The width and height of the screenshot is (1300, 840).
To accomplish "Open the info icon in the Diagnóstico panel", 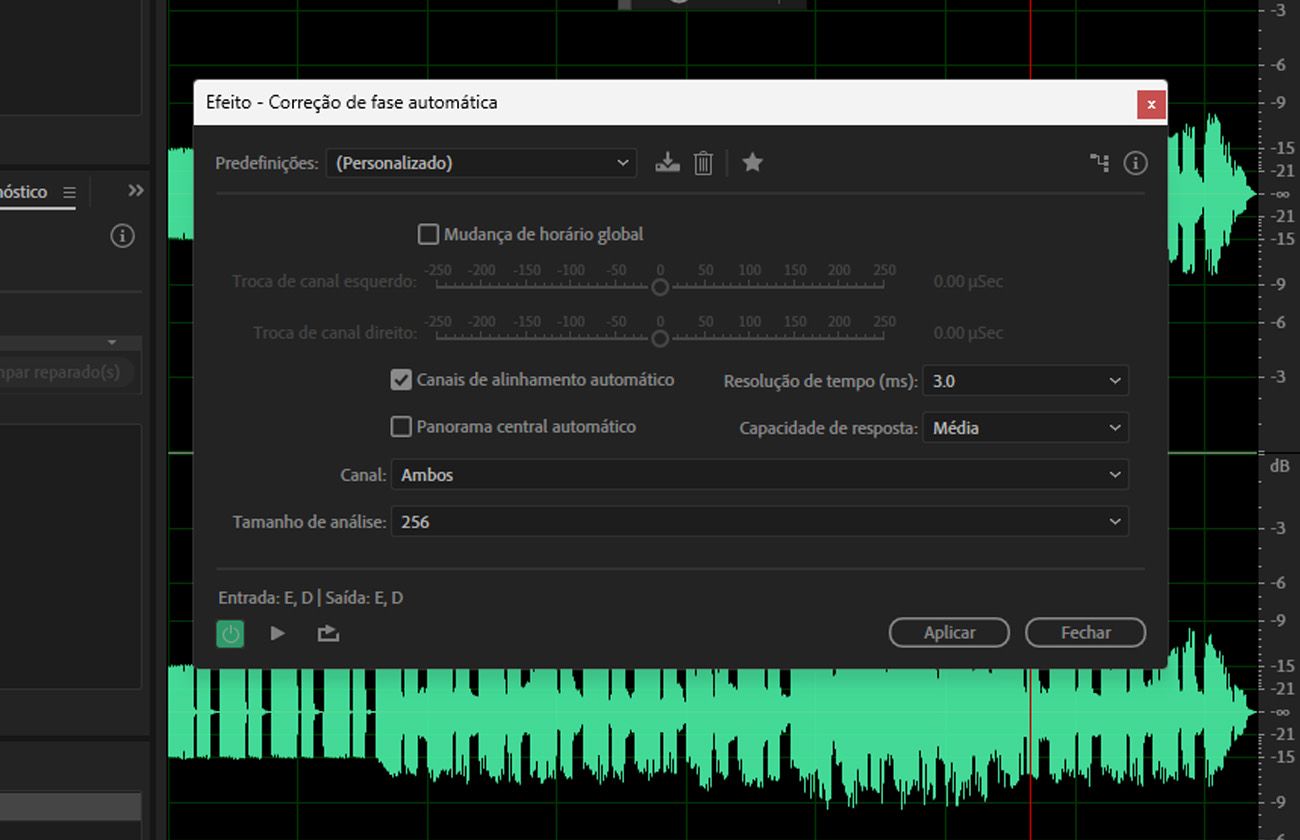I will point(122,236).
